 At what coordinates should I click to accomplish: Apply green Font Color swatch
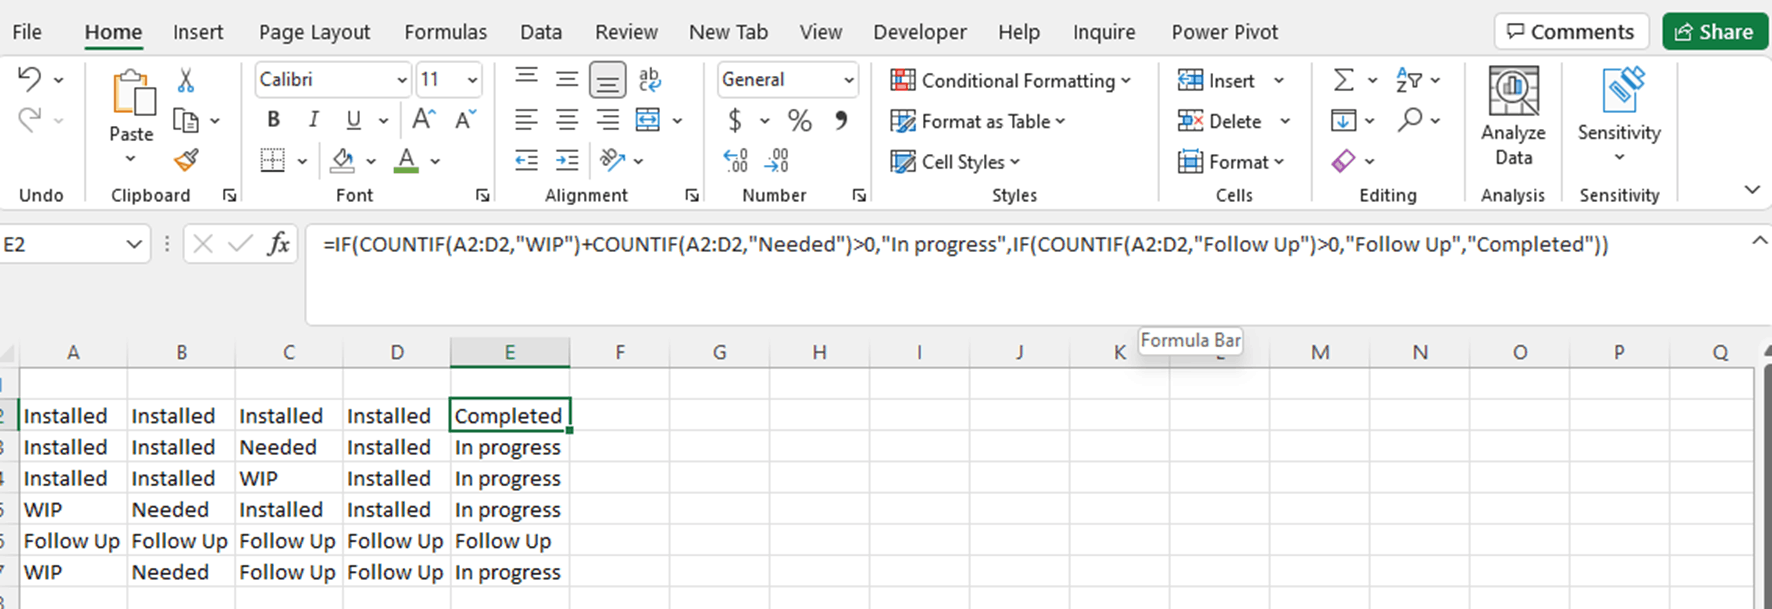click(406, 160)
